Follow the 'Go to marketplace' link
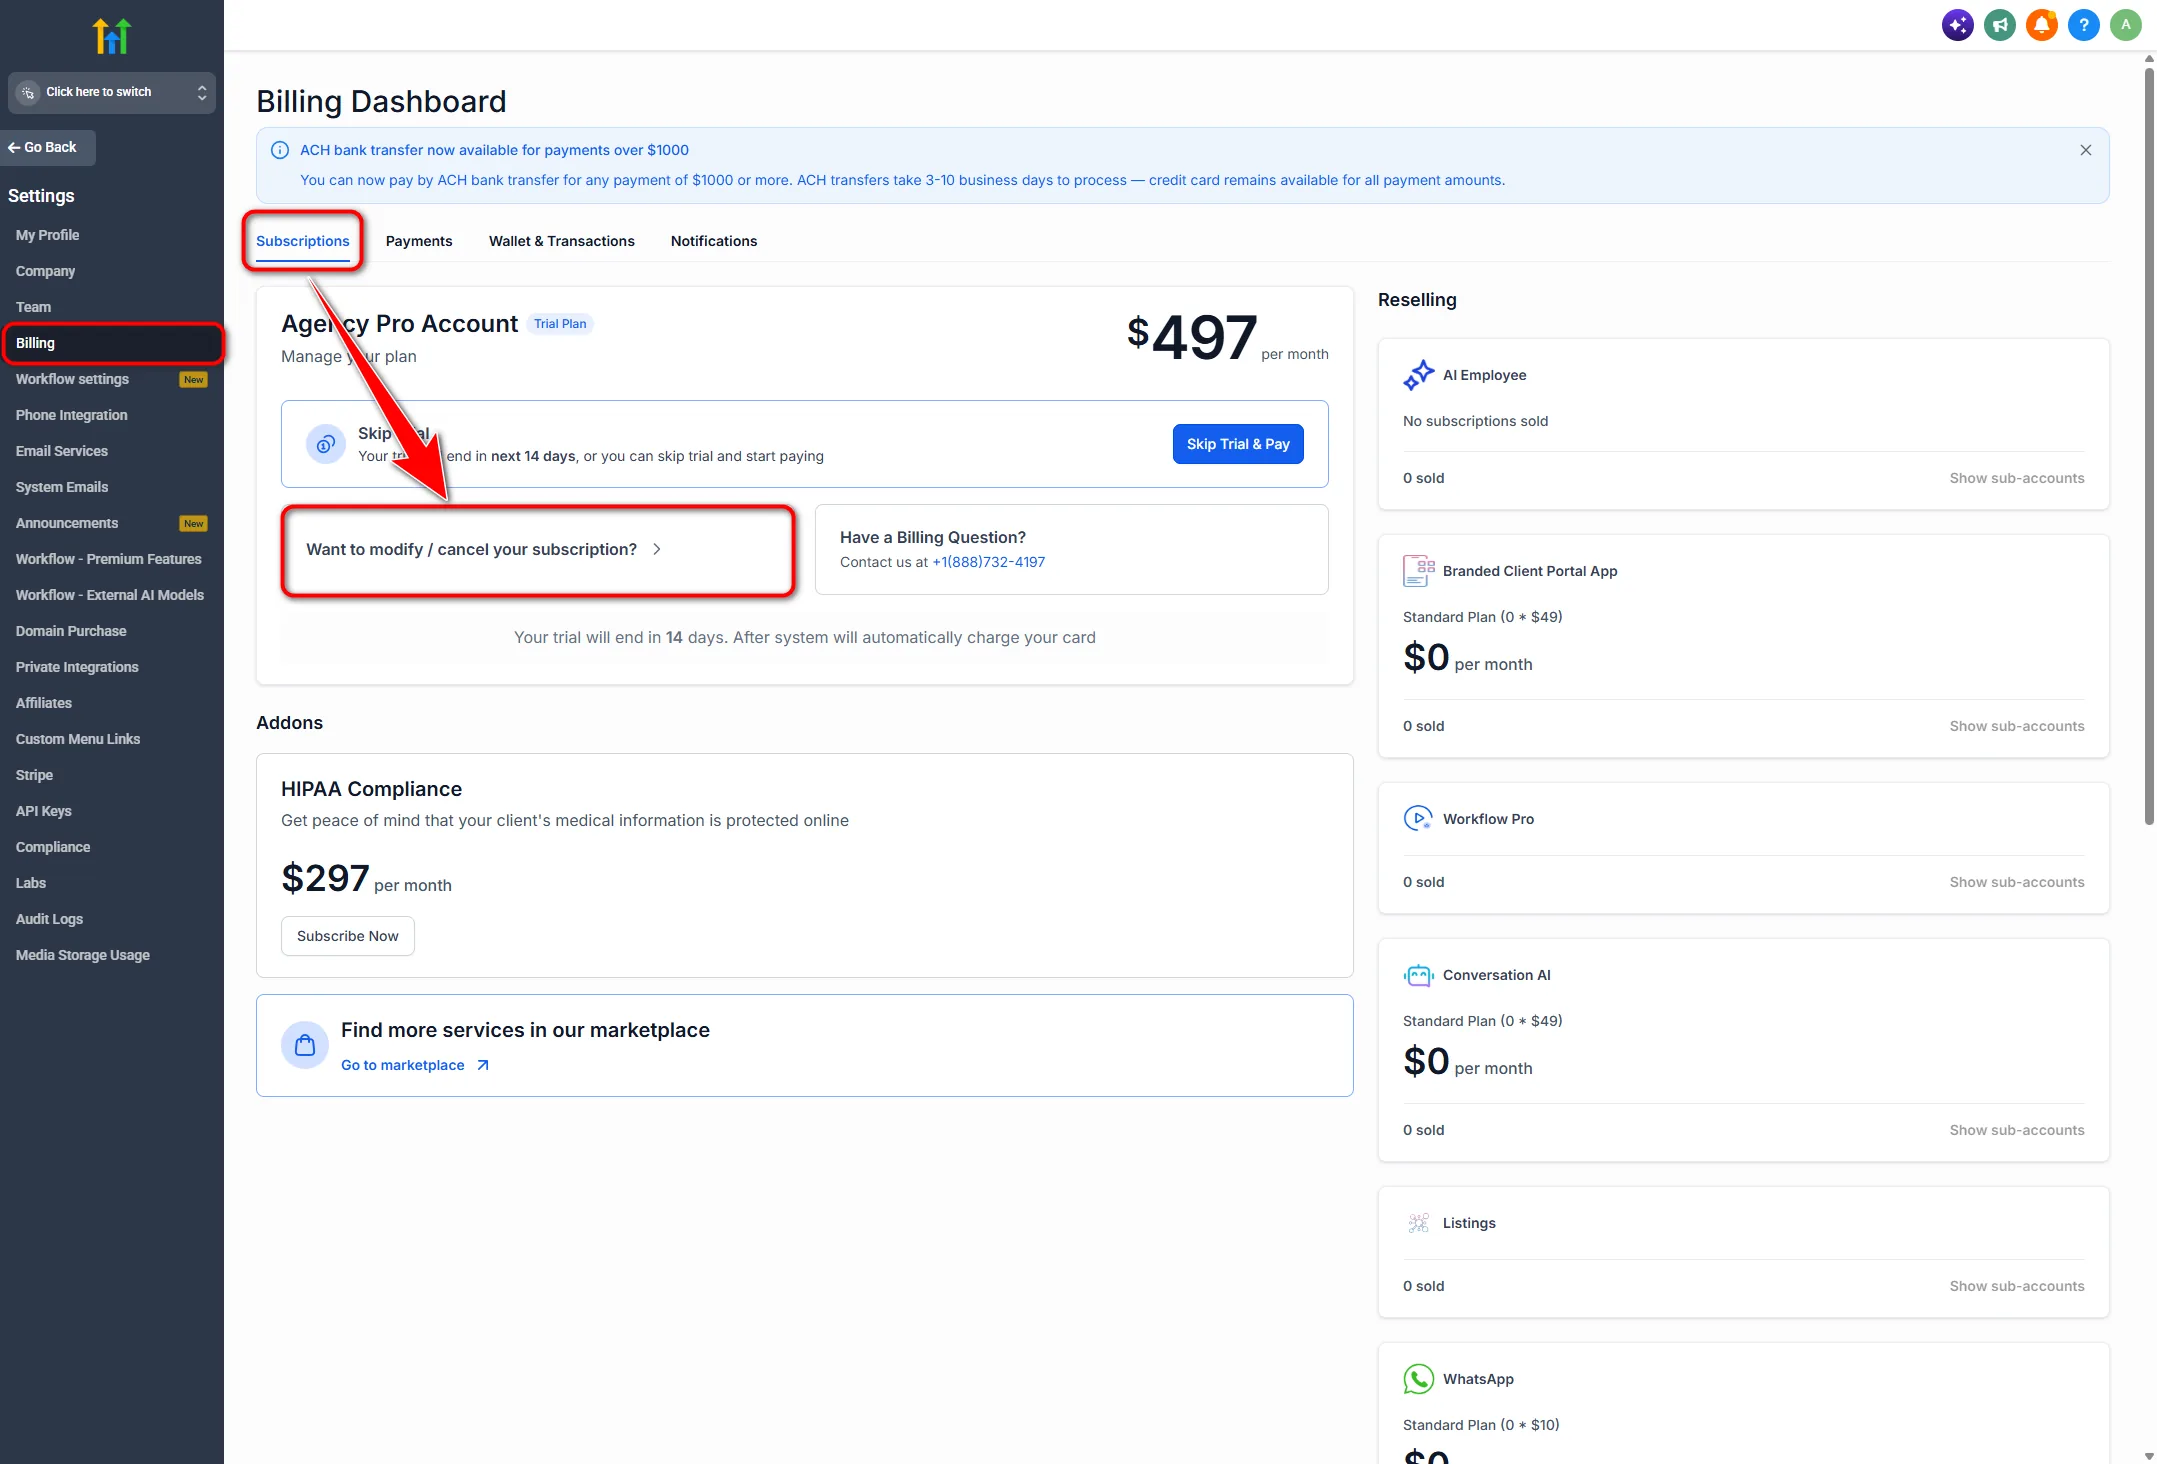 415,1065
